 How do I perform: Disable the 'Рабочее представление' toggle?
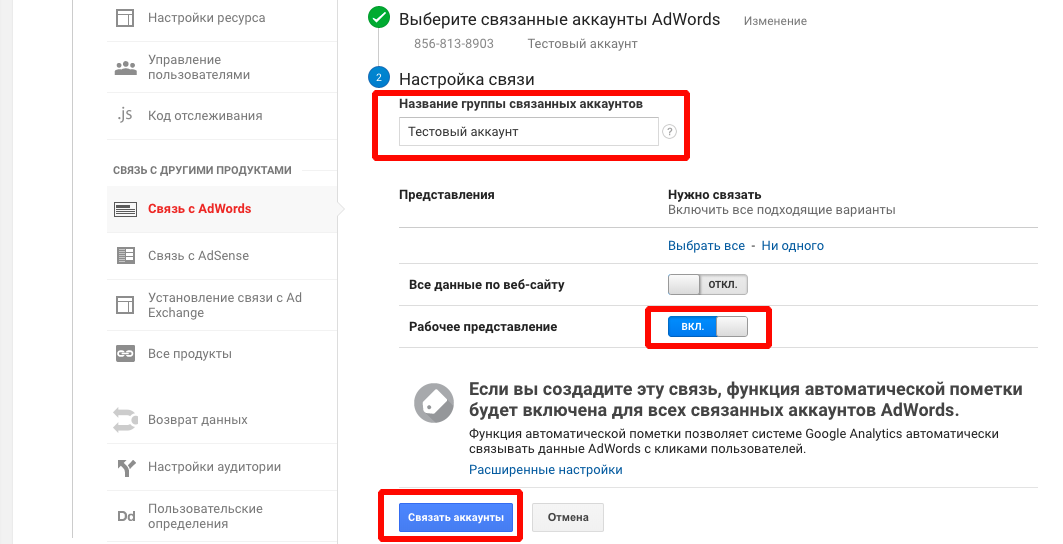coord(707,327)
